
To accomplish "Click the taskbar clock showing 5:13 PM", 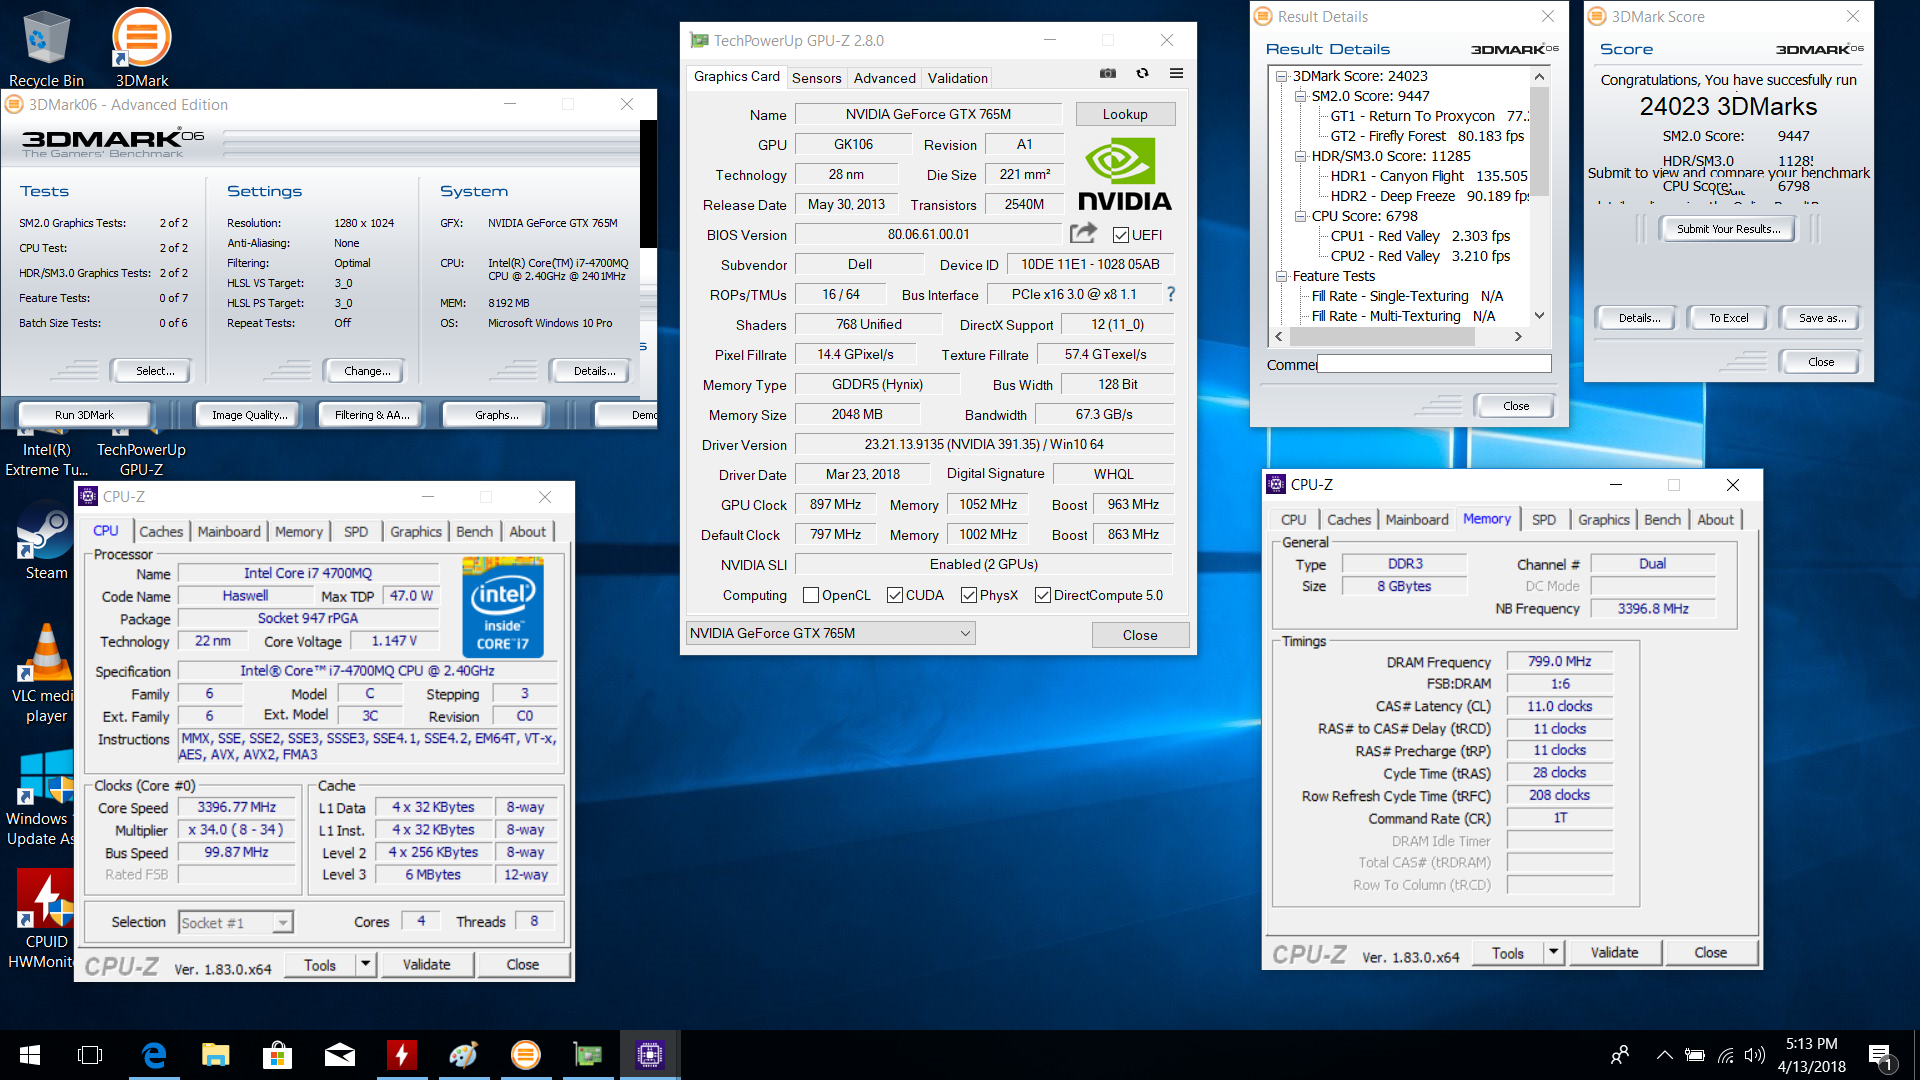I will [x=1812, y=1055].
